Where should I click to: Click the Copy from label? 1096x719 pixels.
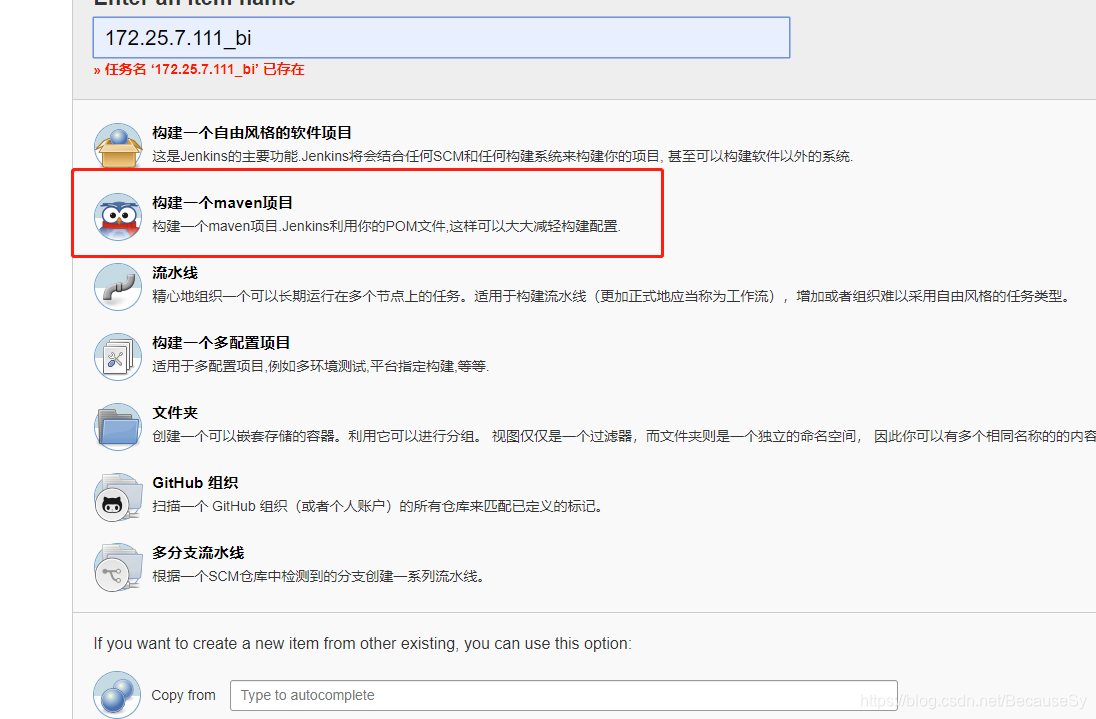(x=183, y=695)
